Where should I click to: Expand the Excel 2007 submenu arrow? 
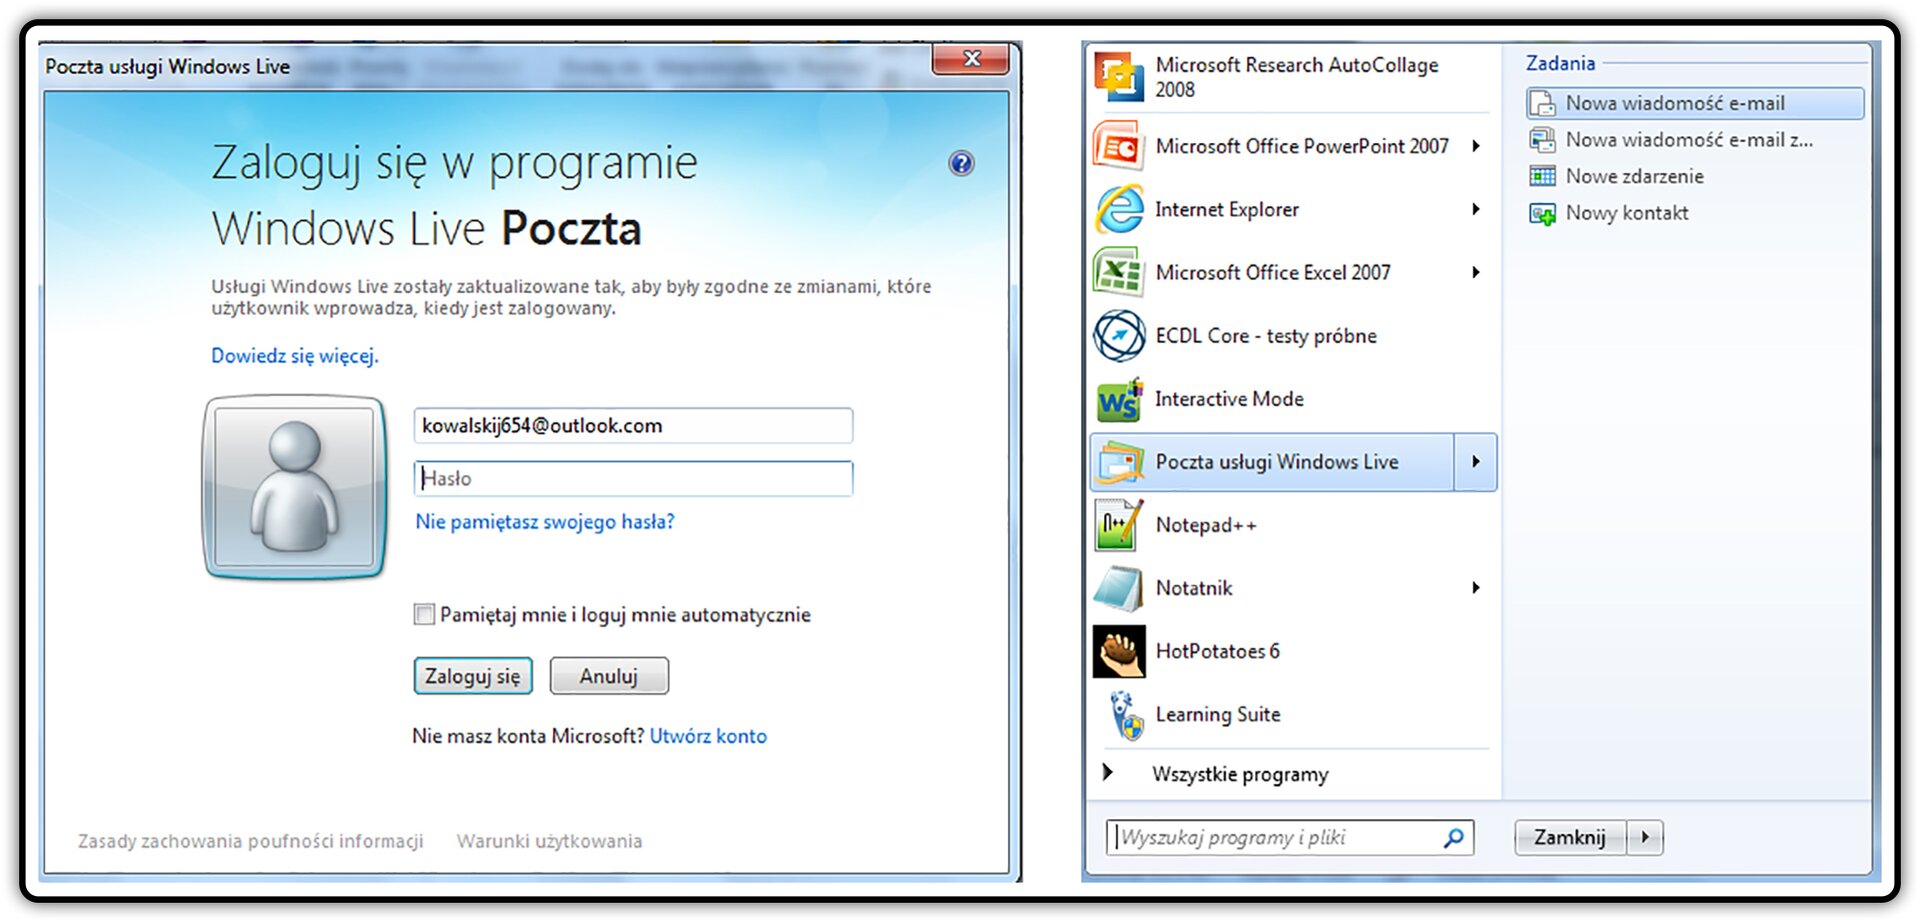point(1476,272)
